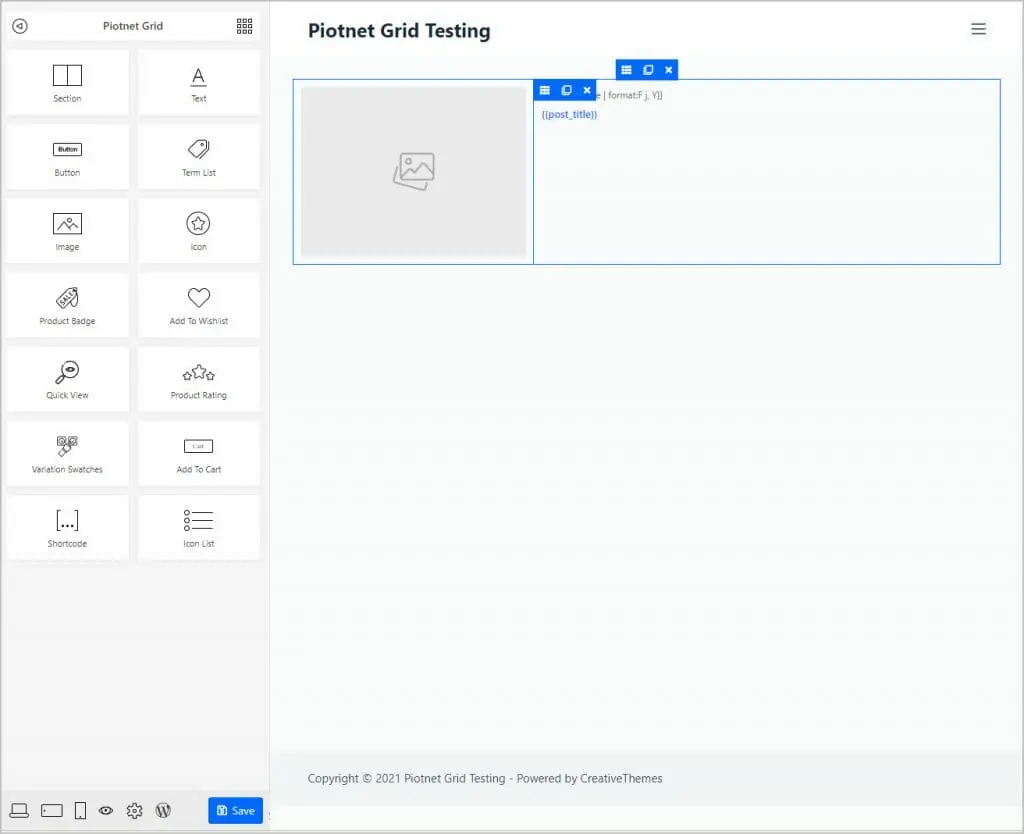Open the section edit grid icon

pos(627,69)
